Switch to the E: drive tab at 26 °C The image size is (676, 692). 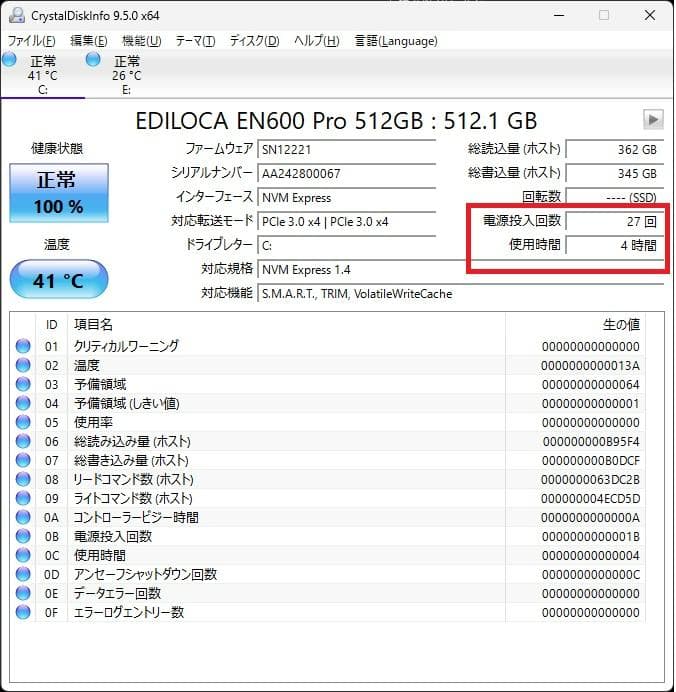pos(126,74)
